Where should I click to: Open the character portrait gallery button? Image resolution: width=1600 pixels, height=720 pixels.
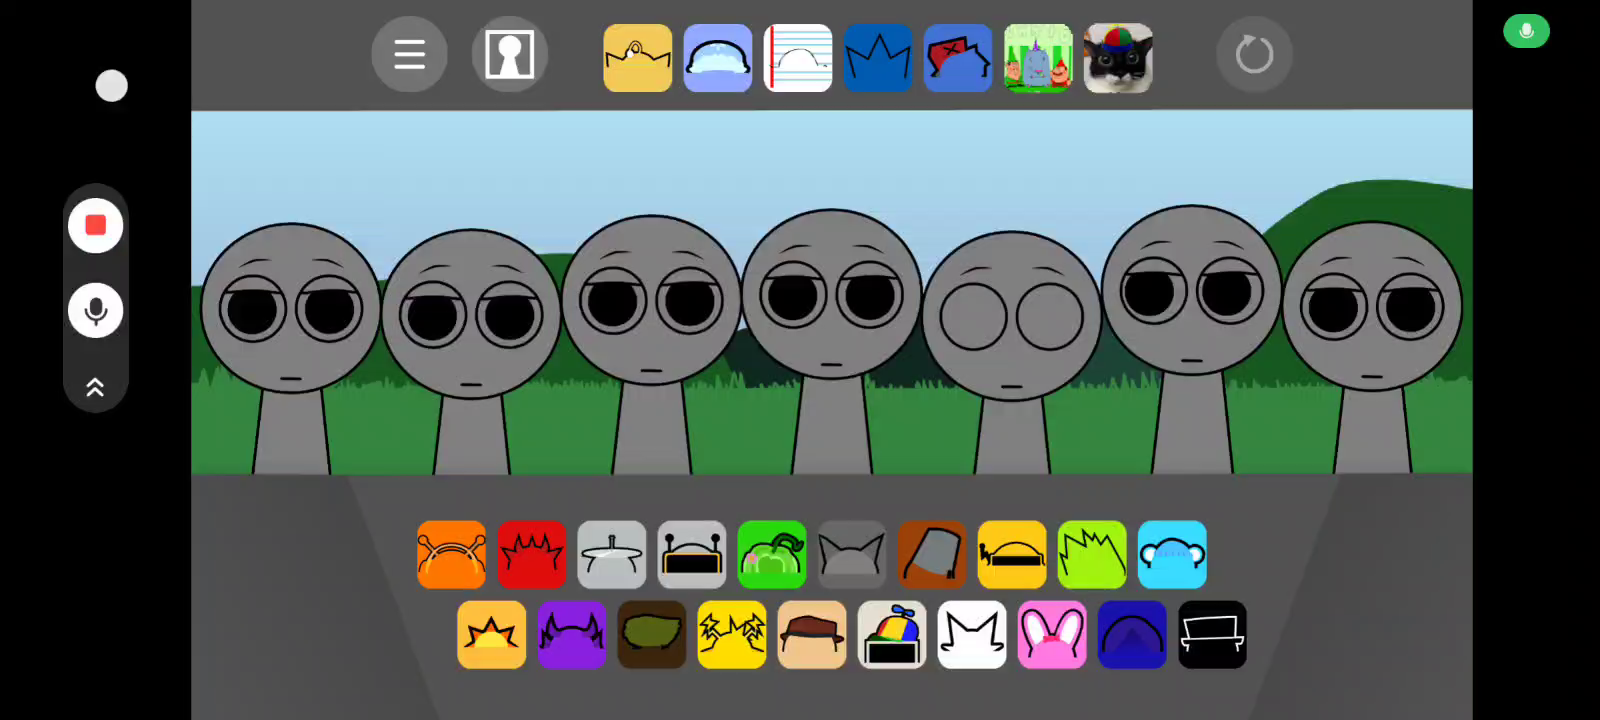point(509,54)
